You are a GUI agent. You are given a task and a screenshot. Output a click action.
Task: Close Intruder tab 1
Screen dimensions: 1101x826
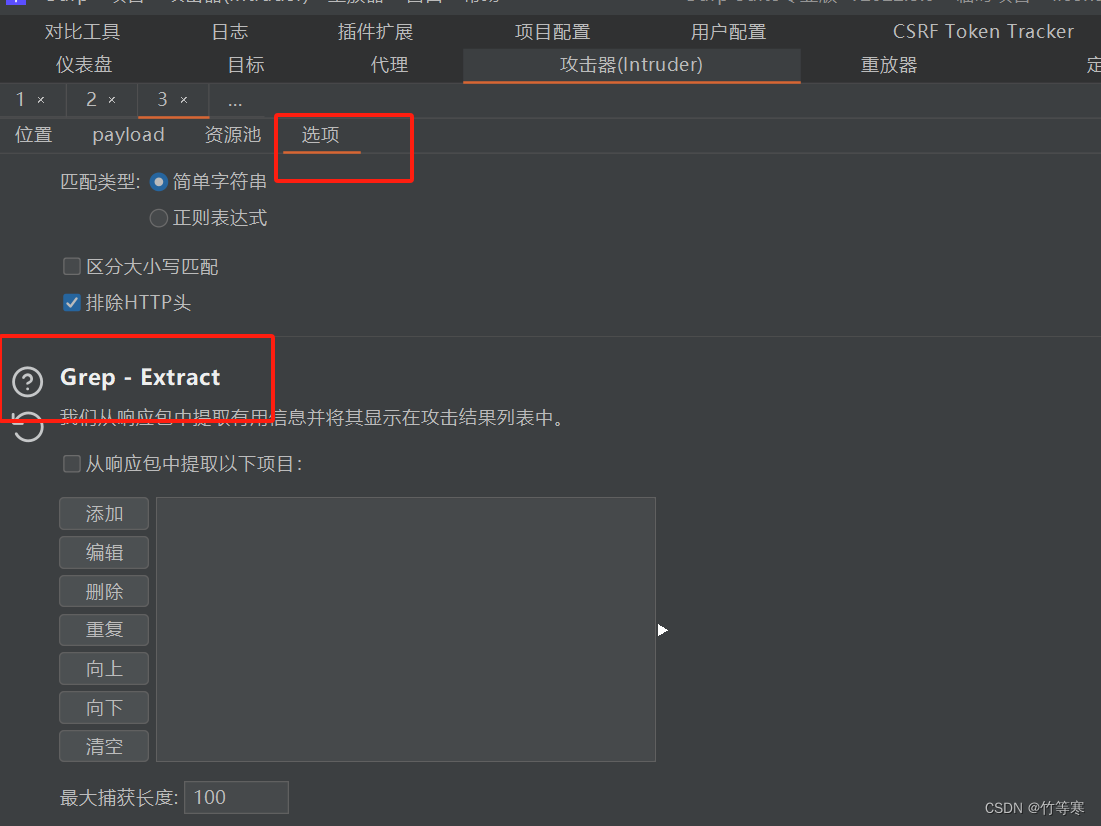41,100
